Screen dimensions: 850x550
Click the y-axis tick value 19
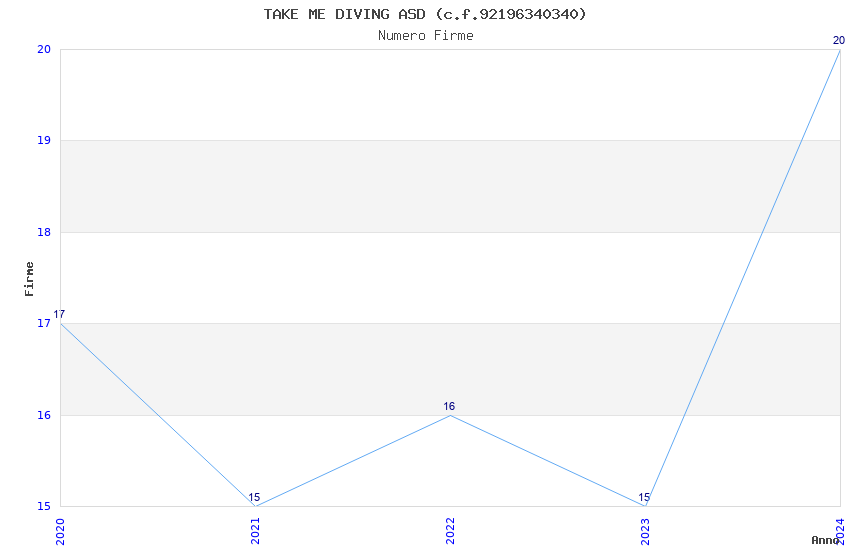[x=44, y=140]
